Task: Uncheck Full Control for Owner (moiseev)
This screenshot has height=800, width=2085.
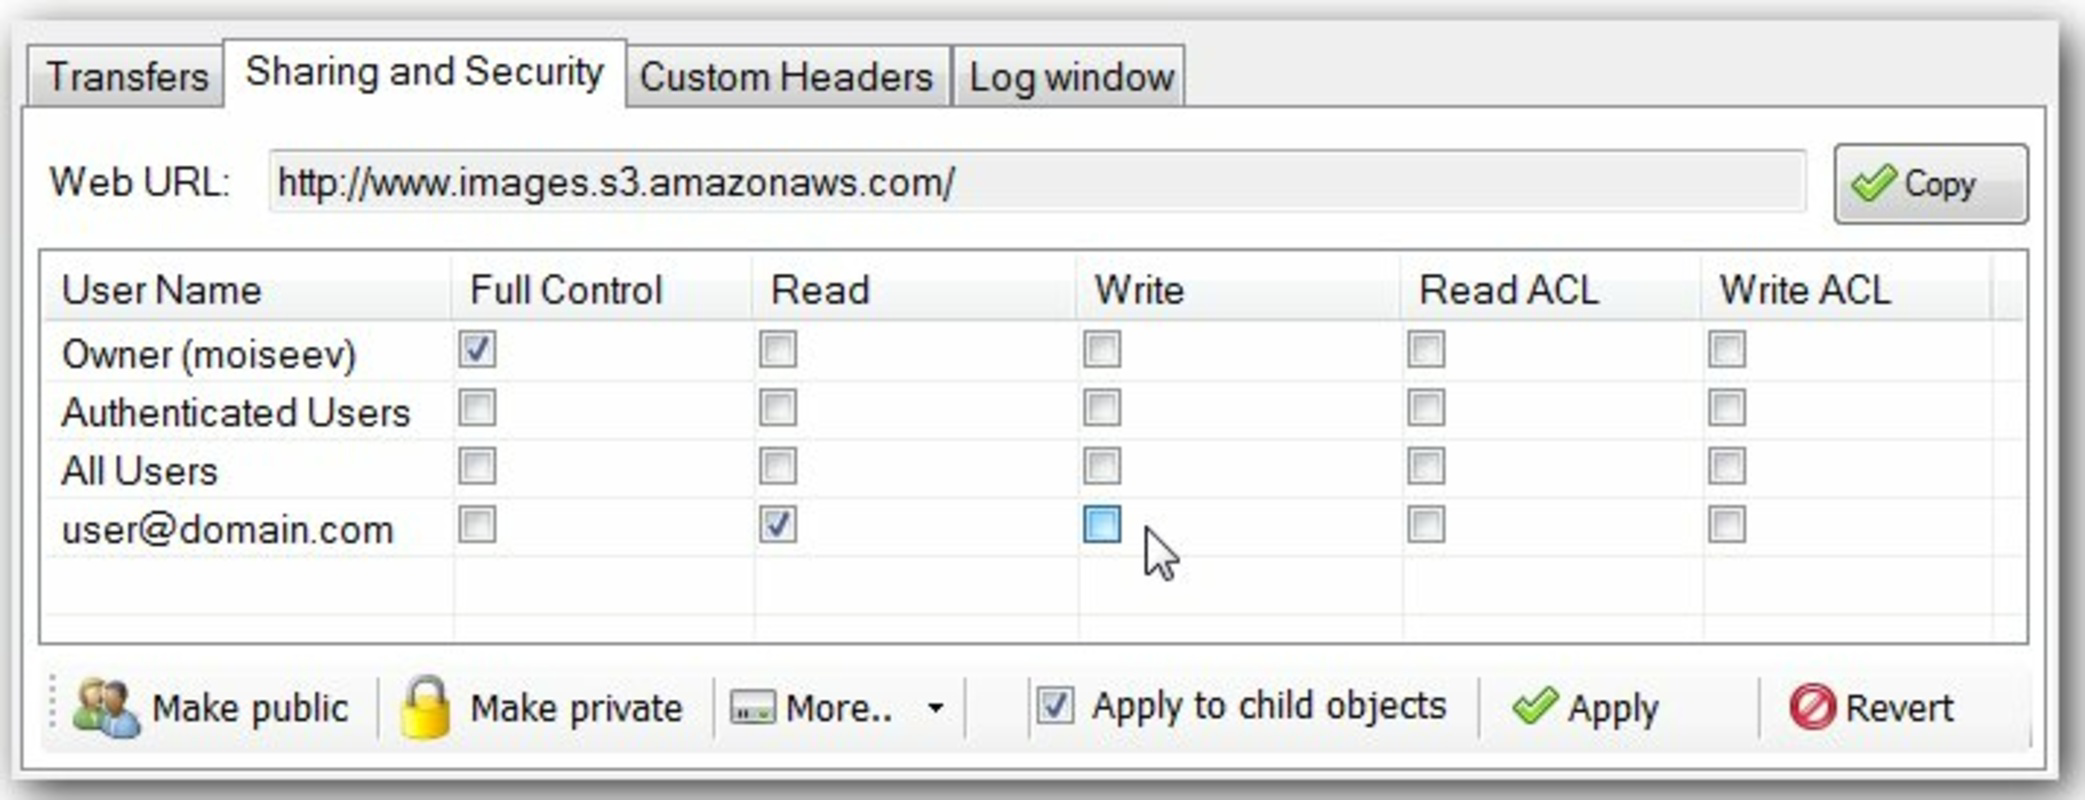Action: 477,349
